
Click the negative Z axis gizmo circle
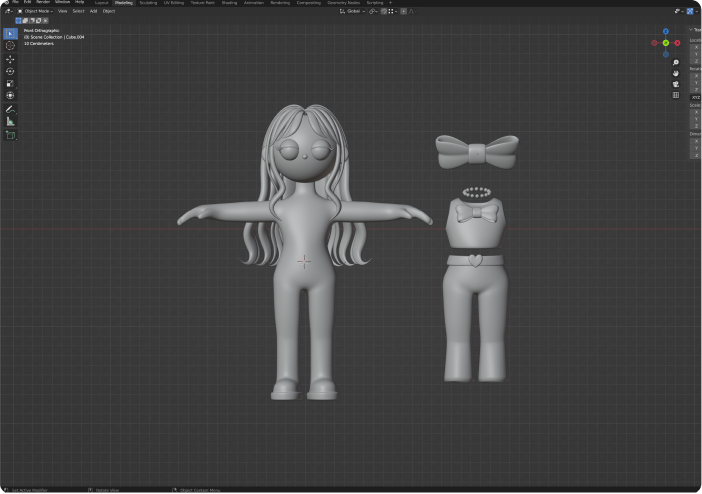pyautogui.click(x=666, y=54)
